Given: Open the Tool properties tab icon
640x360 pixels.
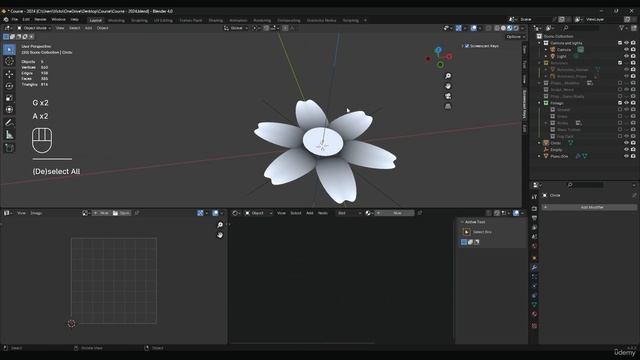Looking at the screenshot, I should coord(534,197).
